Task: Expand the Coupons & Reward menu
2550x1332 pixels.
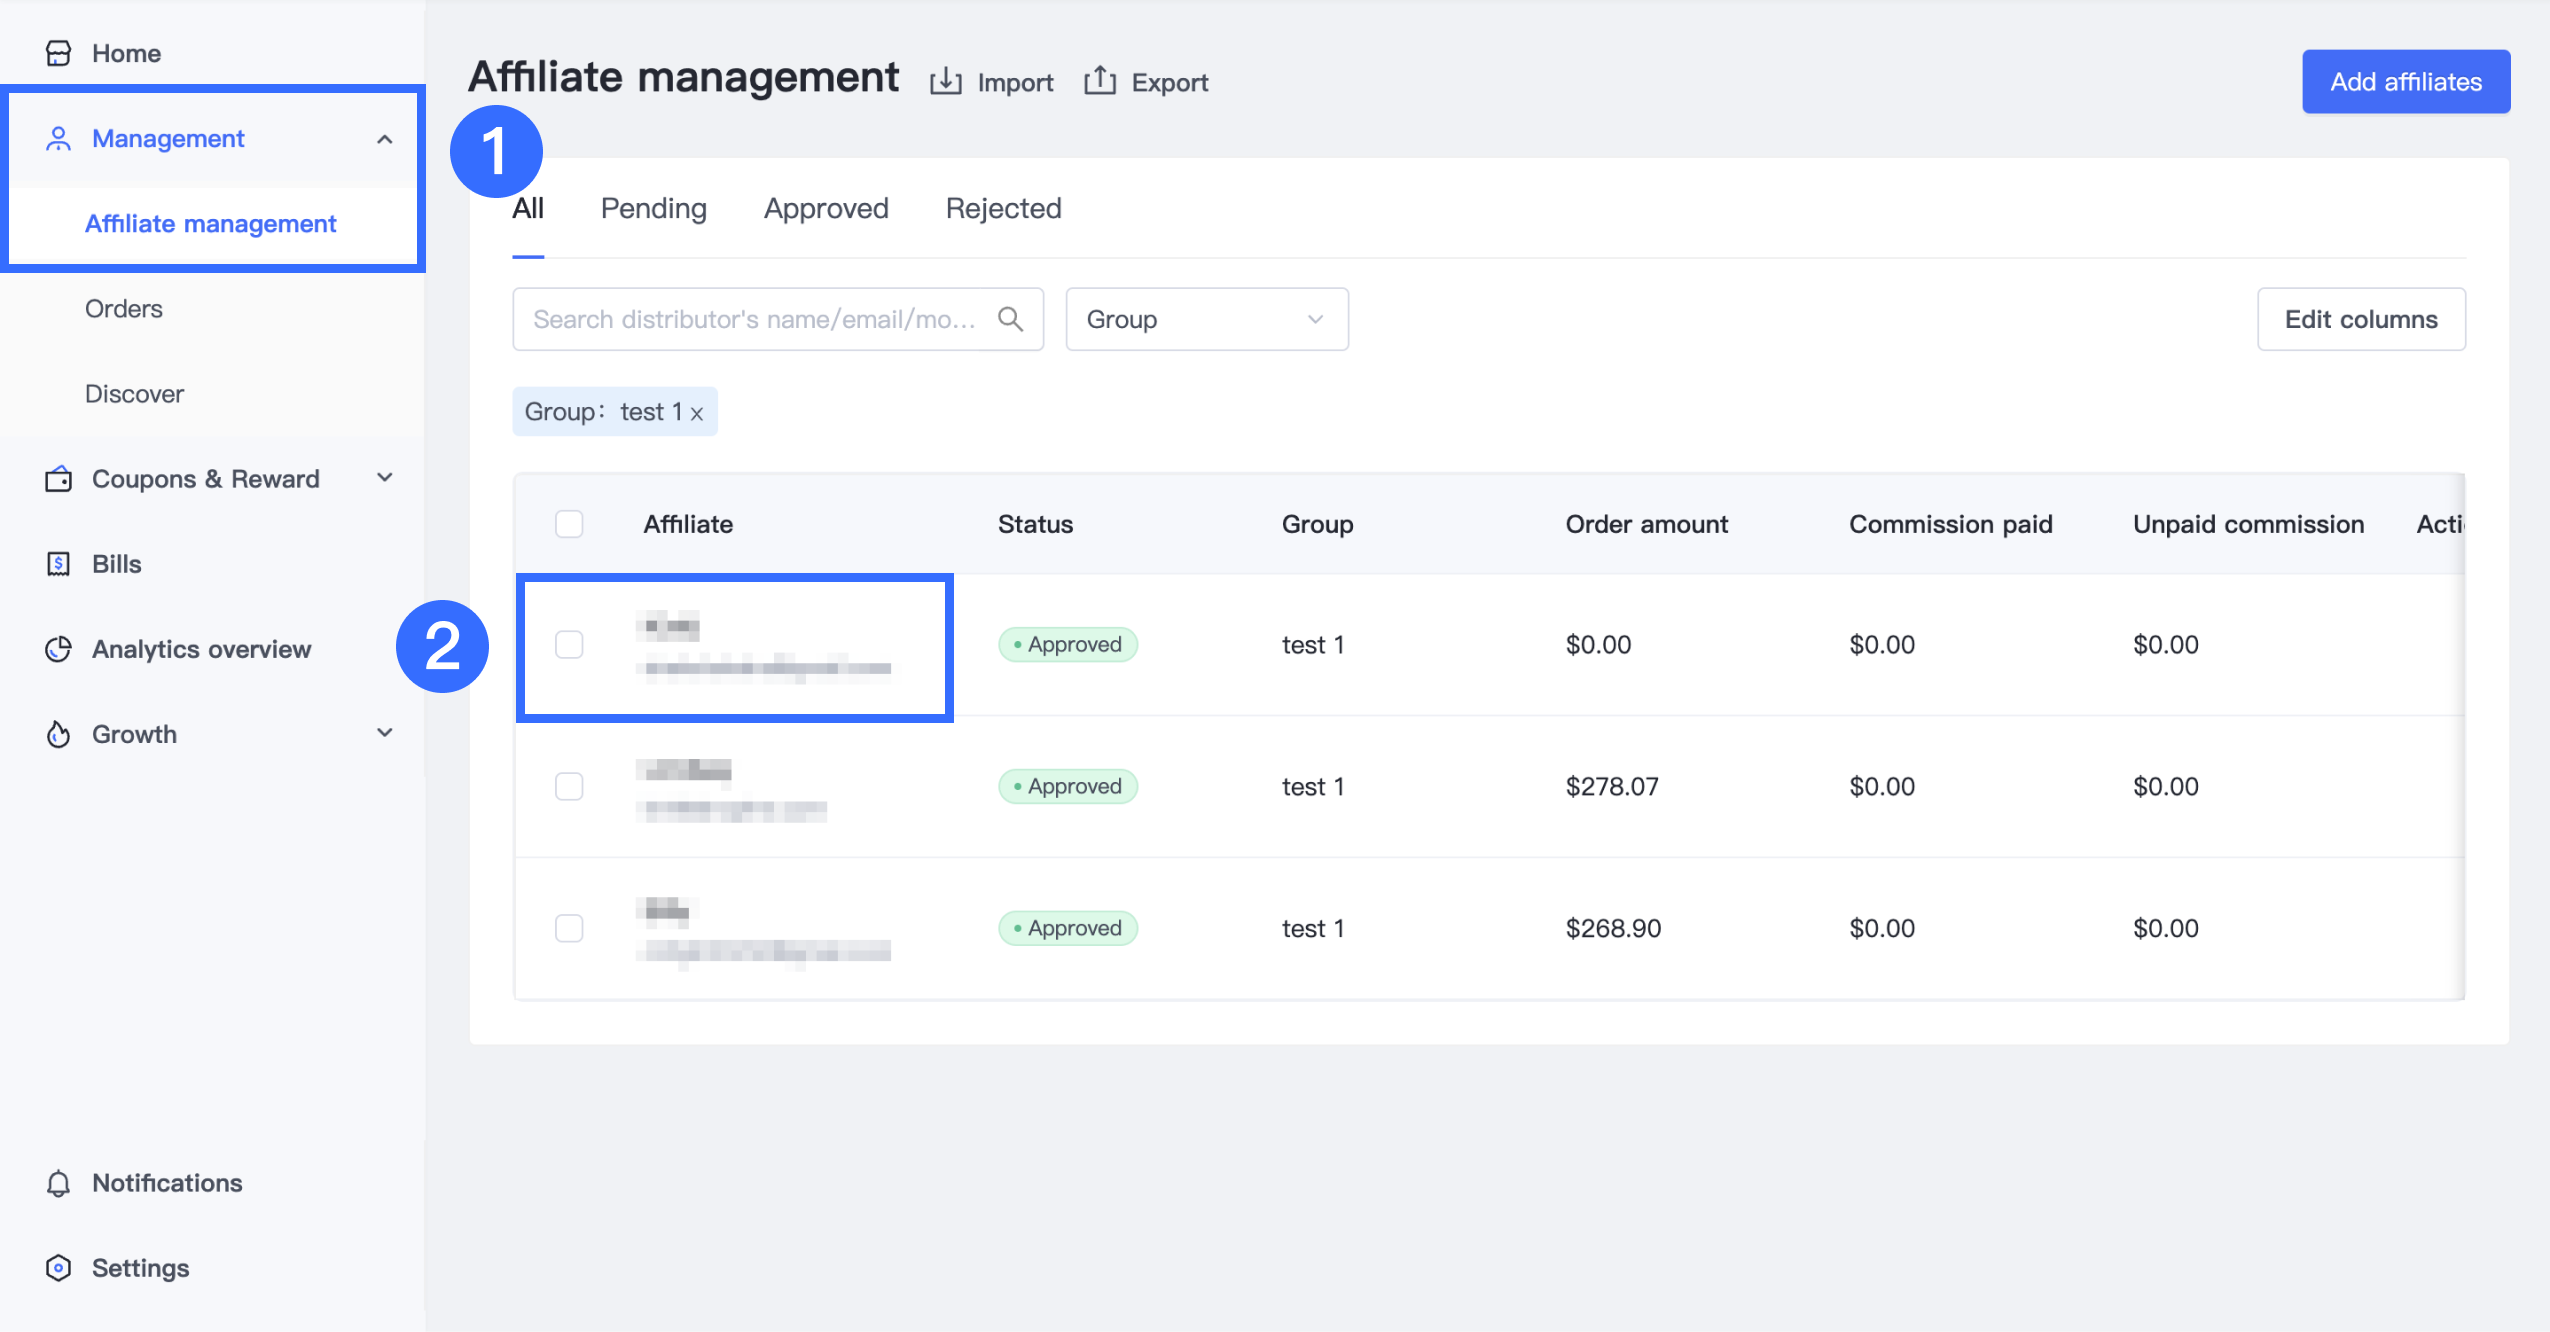Action: [x=384, y=478]
